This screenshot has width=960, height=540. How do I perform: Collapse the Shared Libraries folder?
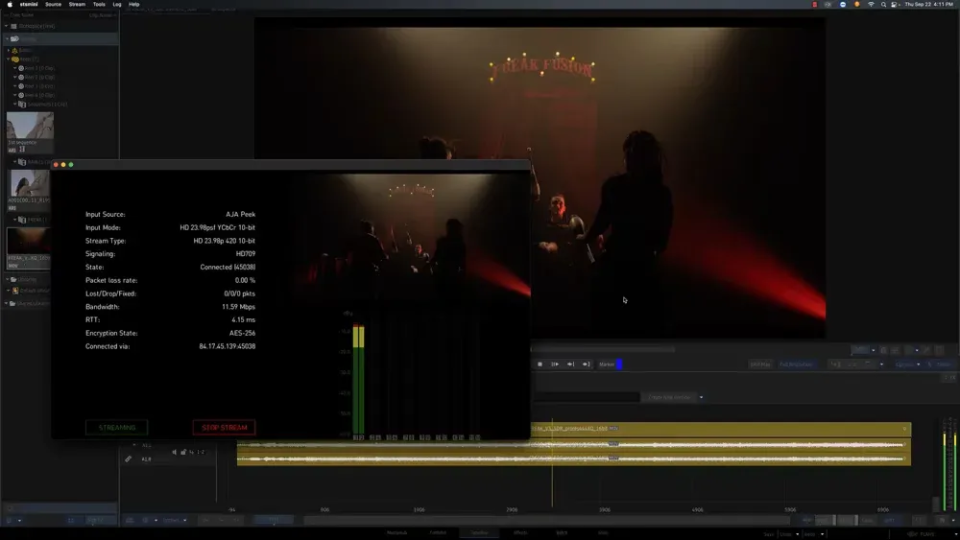[x=7, y=303]
